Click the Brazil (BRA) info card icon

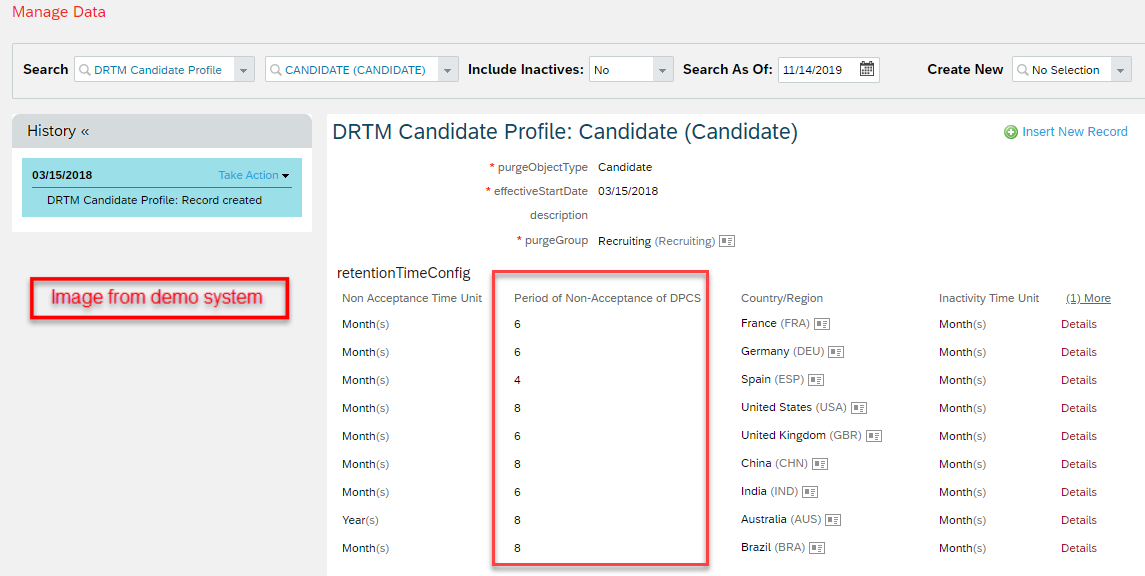tap(817, 548)
